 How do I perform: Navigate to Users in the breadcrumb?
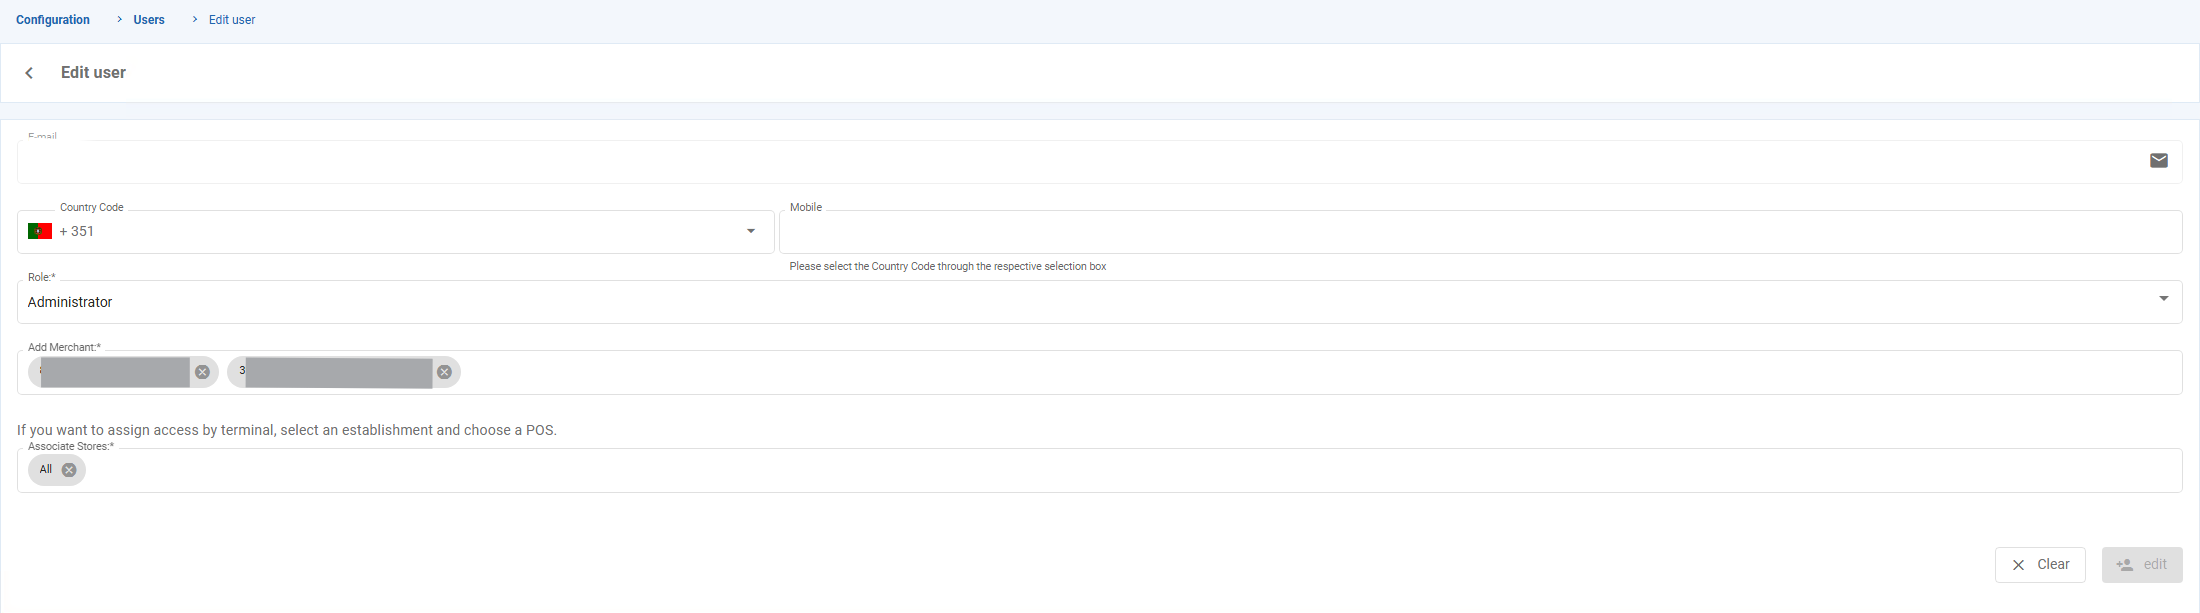pyautogui.click(x=149, y=20)
